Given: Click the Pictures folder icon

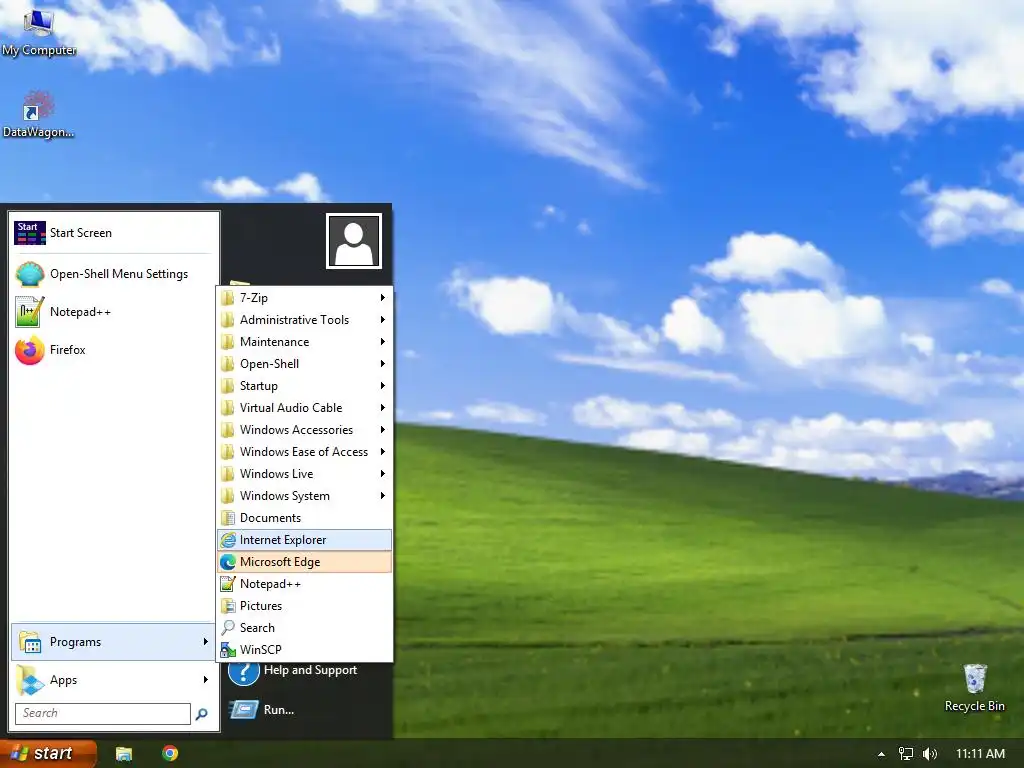Looking at the screenshot, I should [x=228, y=606].
